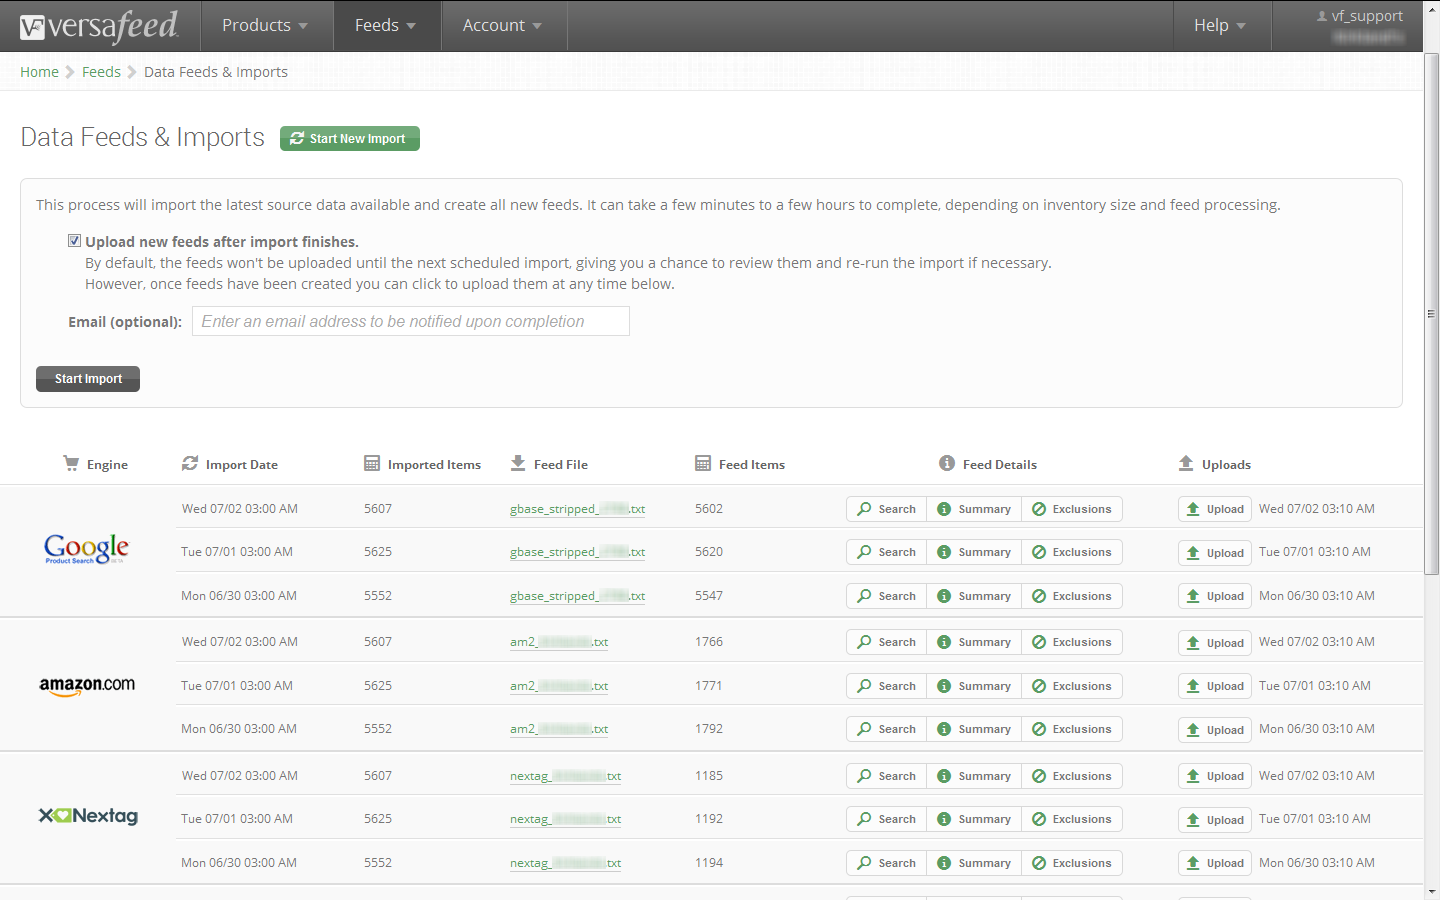Screen dimensions: 1440x900
Task: Upload the Google Mon 06/30 feed
Action: (x=1215, y=596)
